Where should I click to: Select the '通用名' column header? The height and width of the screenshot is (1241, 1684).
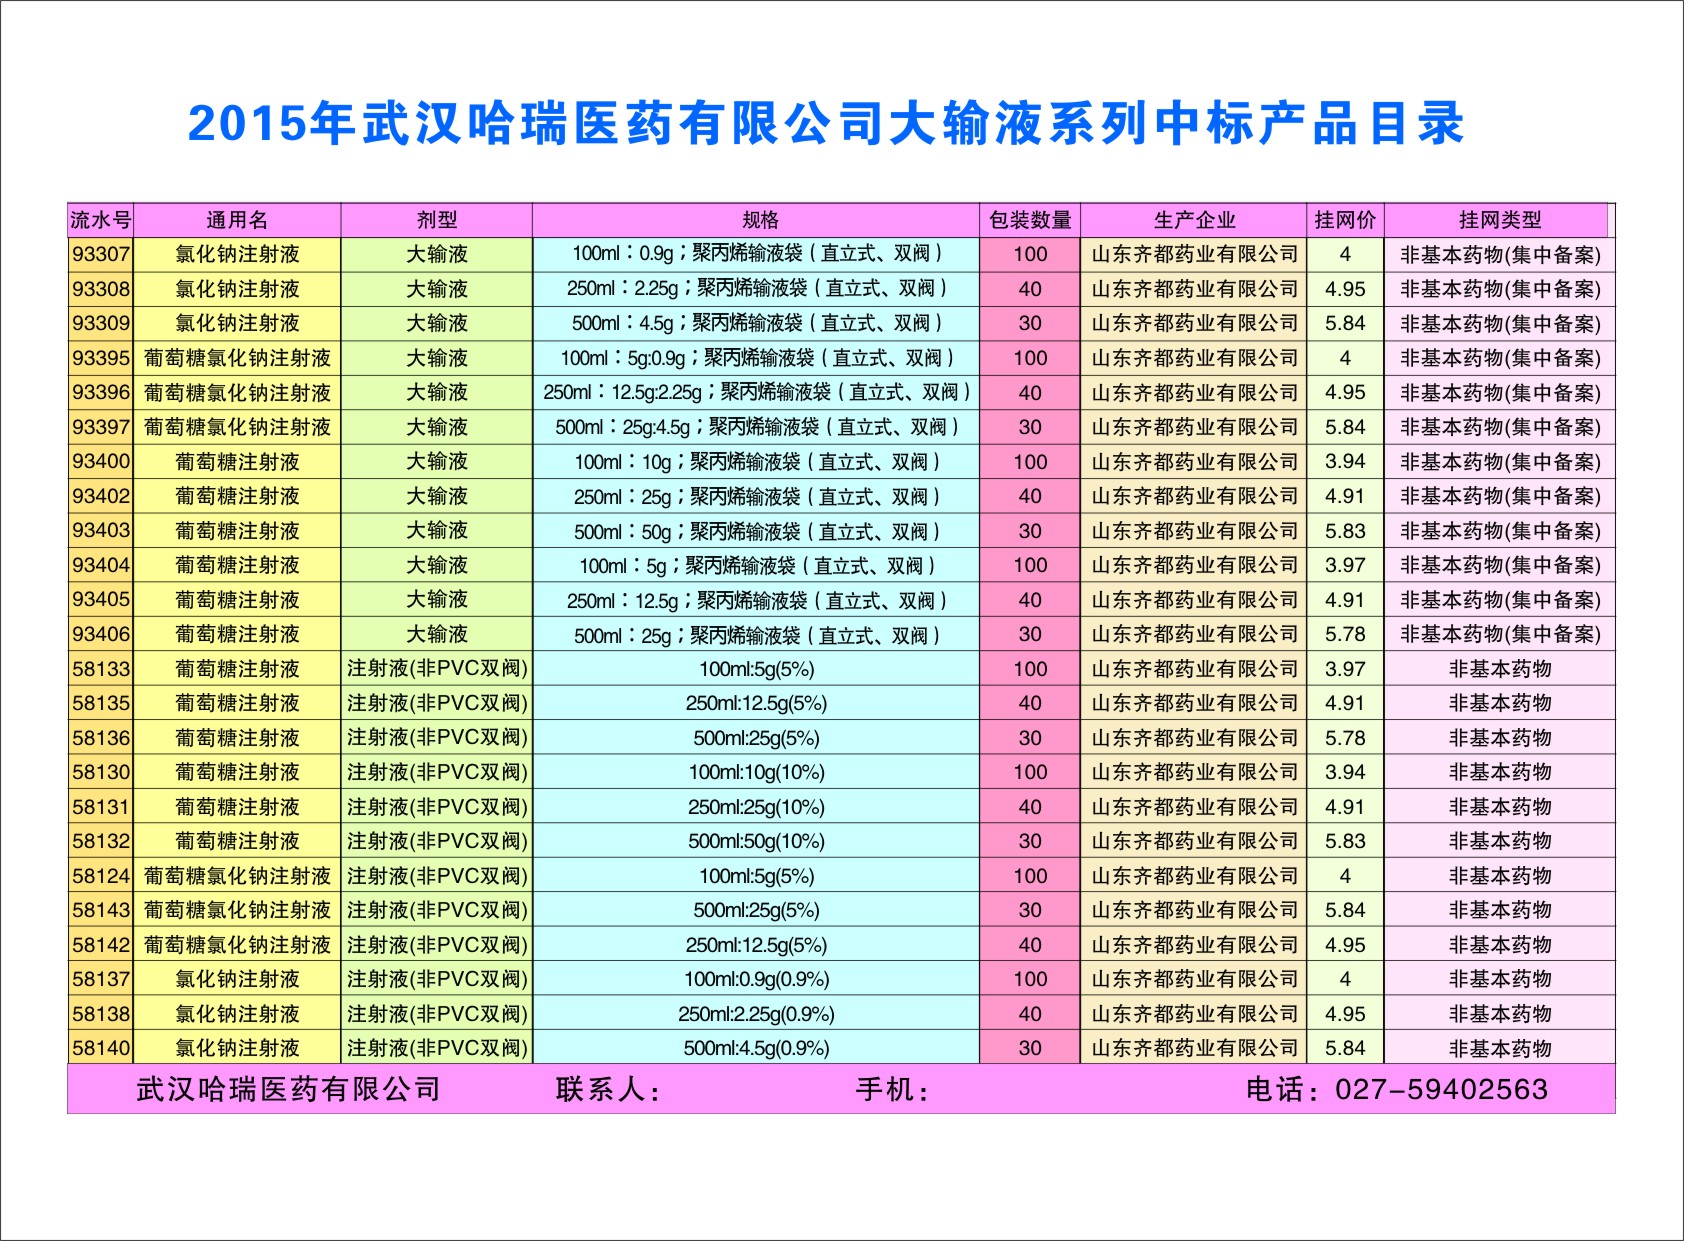(237, 220)
